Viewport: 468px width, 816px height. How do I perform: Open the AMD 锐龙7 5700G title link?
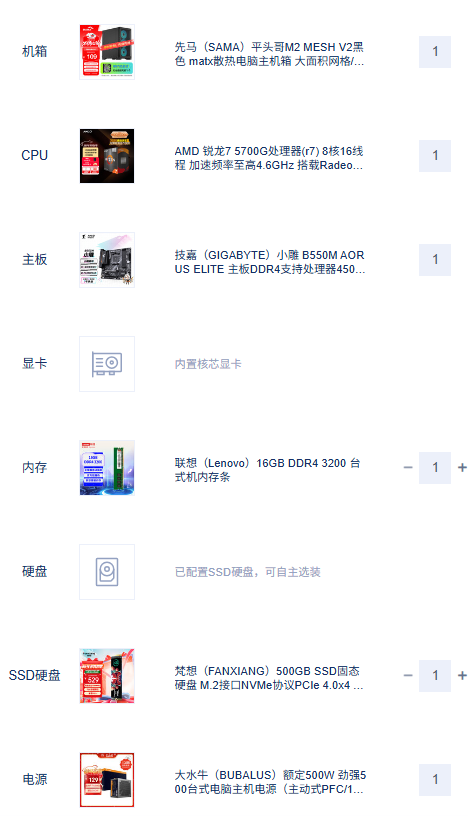coord(269,158)
